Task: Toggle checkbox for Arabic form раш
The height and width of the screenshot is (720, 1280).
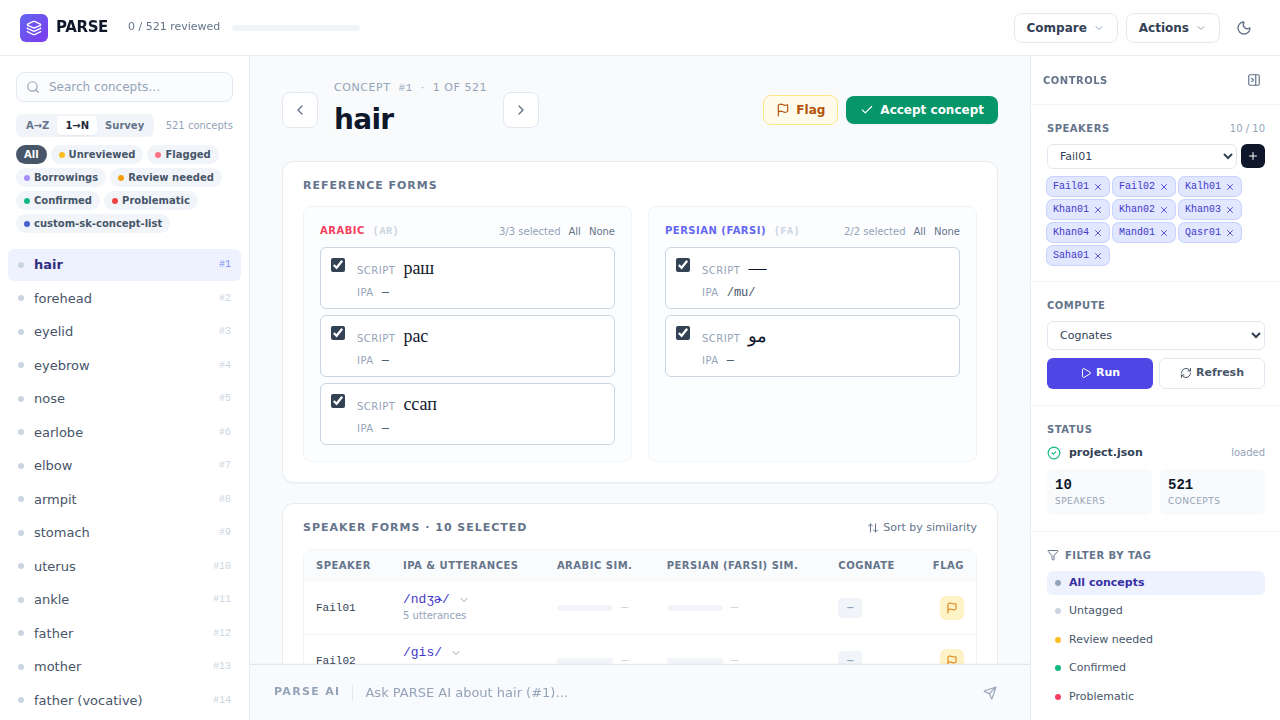Action: pos(338,265)
